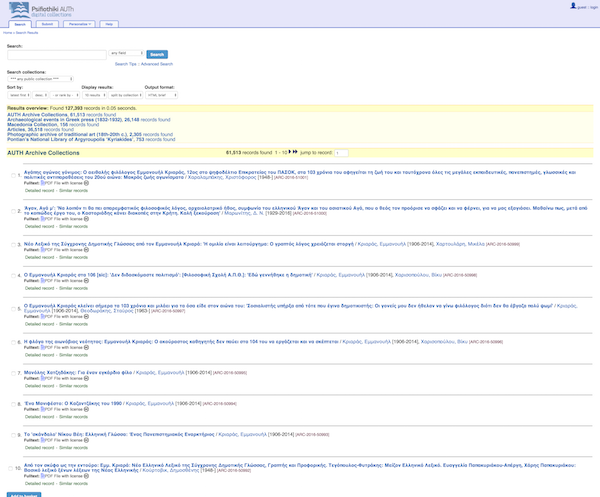Expand the search collections dropdown
Image resolution: width=600 pixels, height=497 pixels.
40,78
